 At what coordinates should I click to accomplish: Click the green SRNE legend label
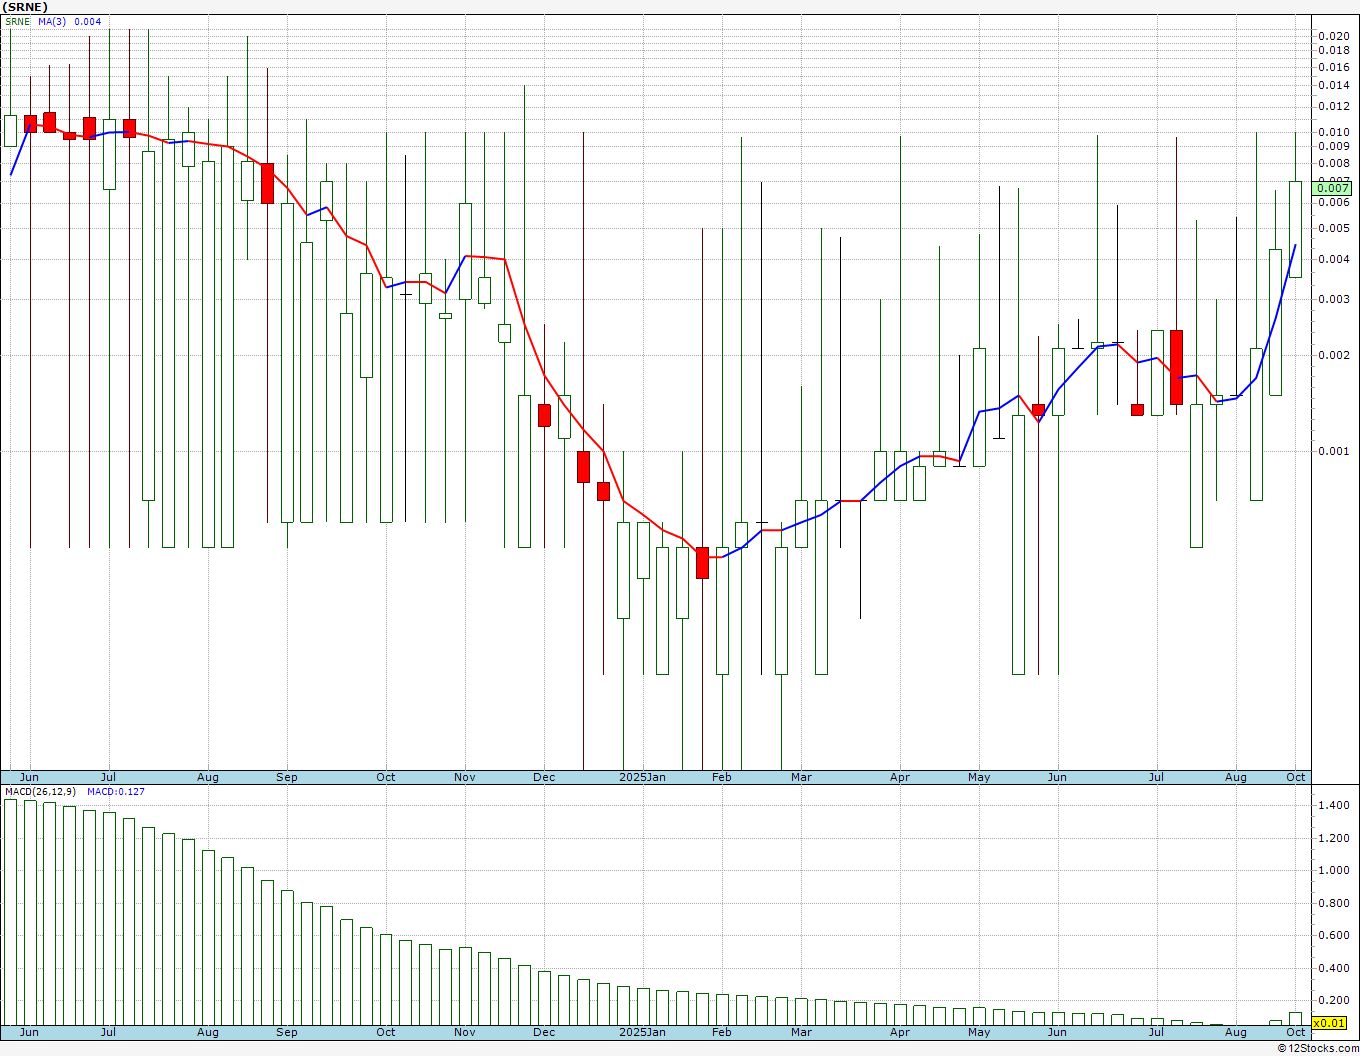18,22
